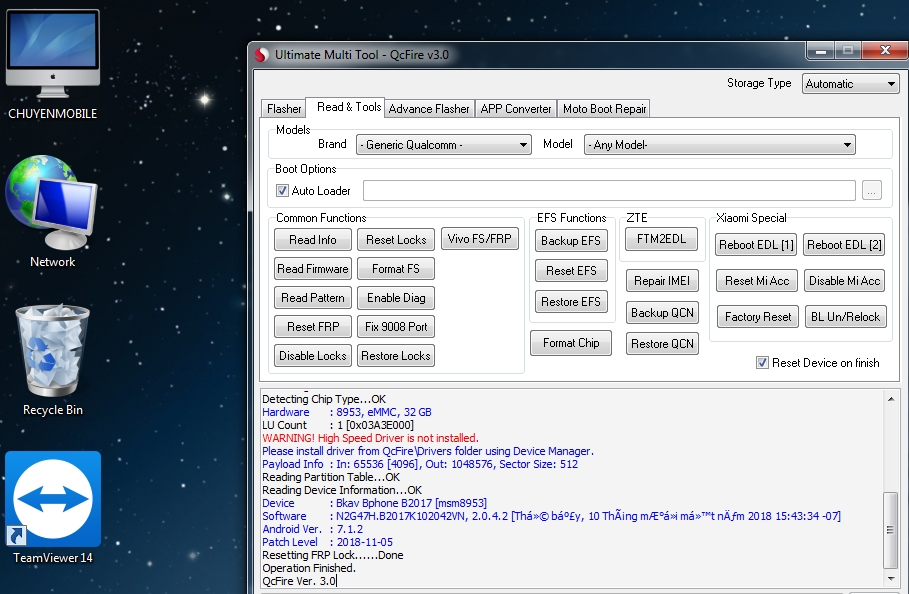Click the Restore QCN button
The width and height of the screenshot is (909, 594).
pos(662,344)
